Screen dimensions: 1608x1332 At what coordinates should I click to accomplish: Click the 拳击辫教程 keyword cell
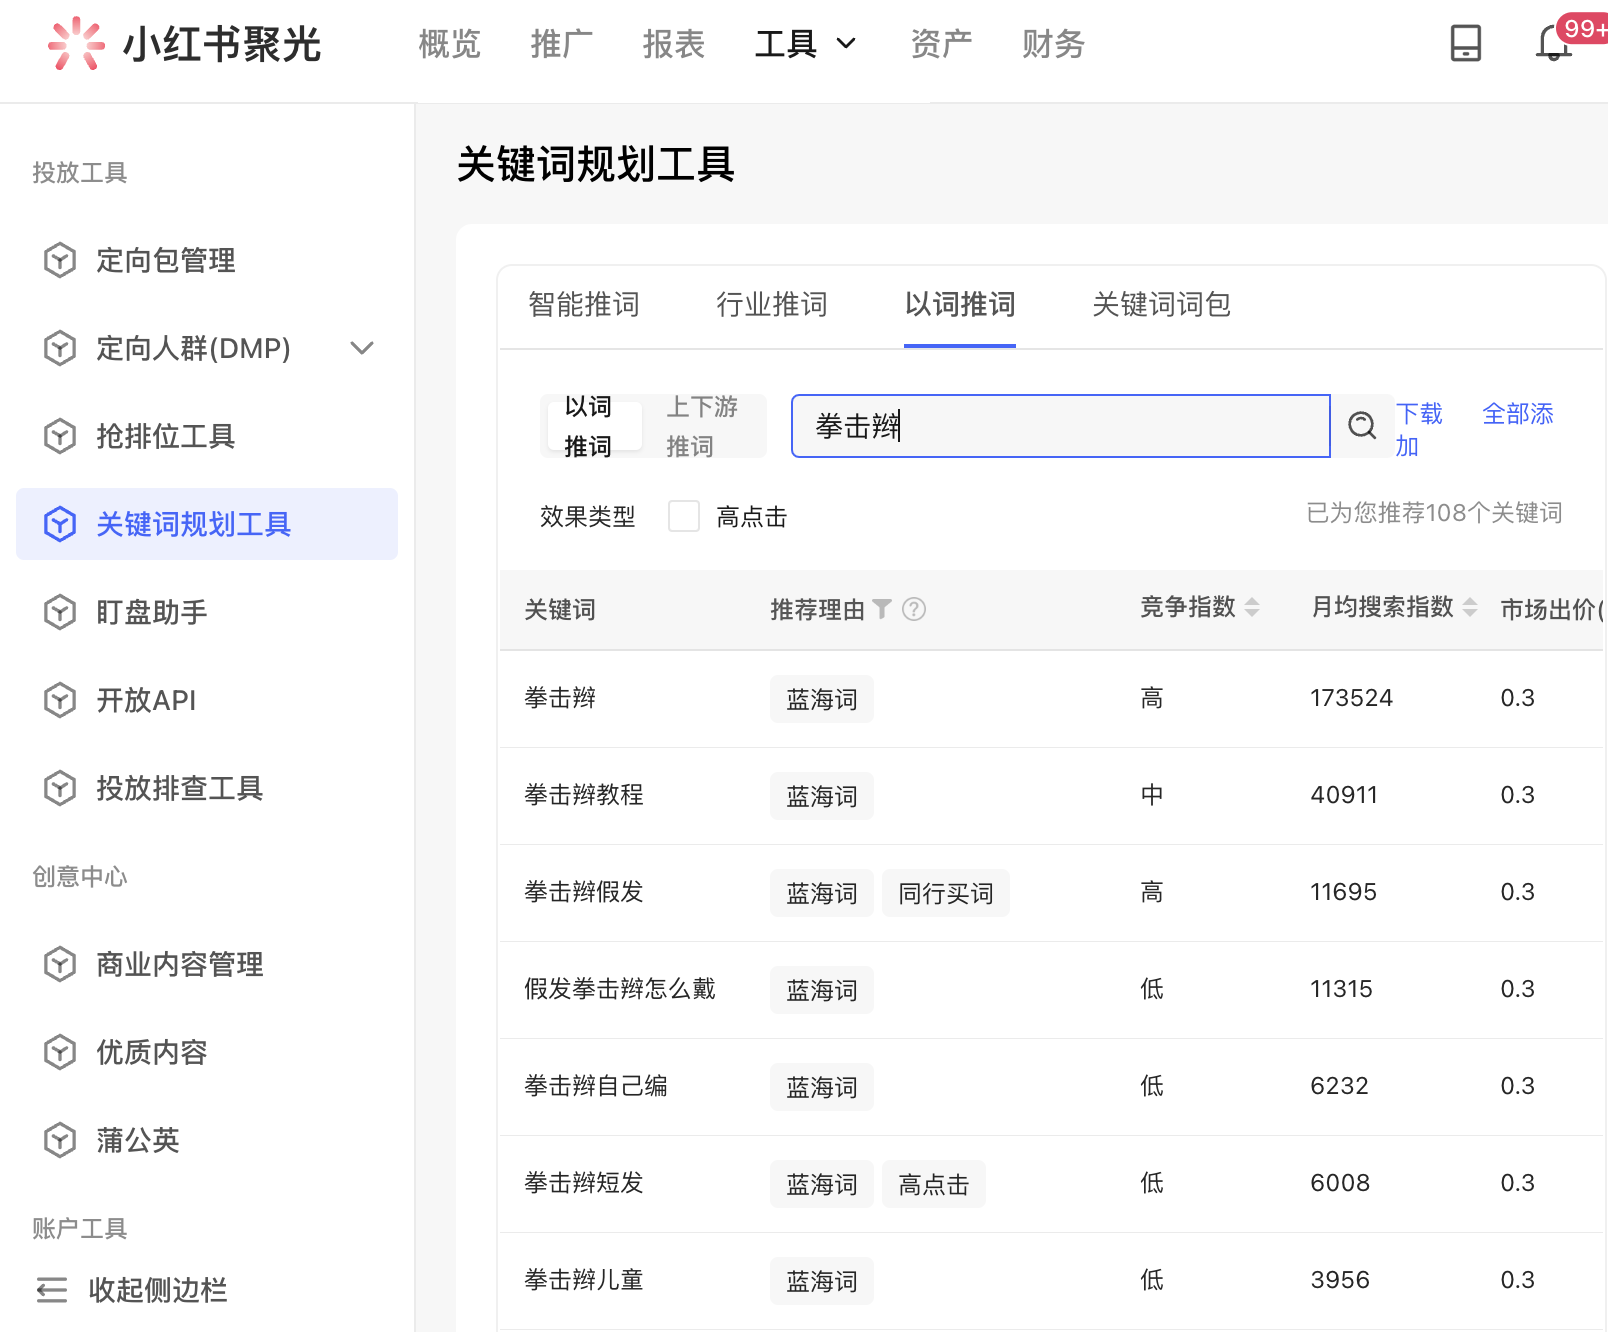pos(584,795)
